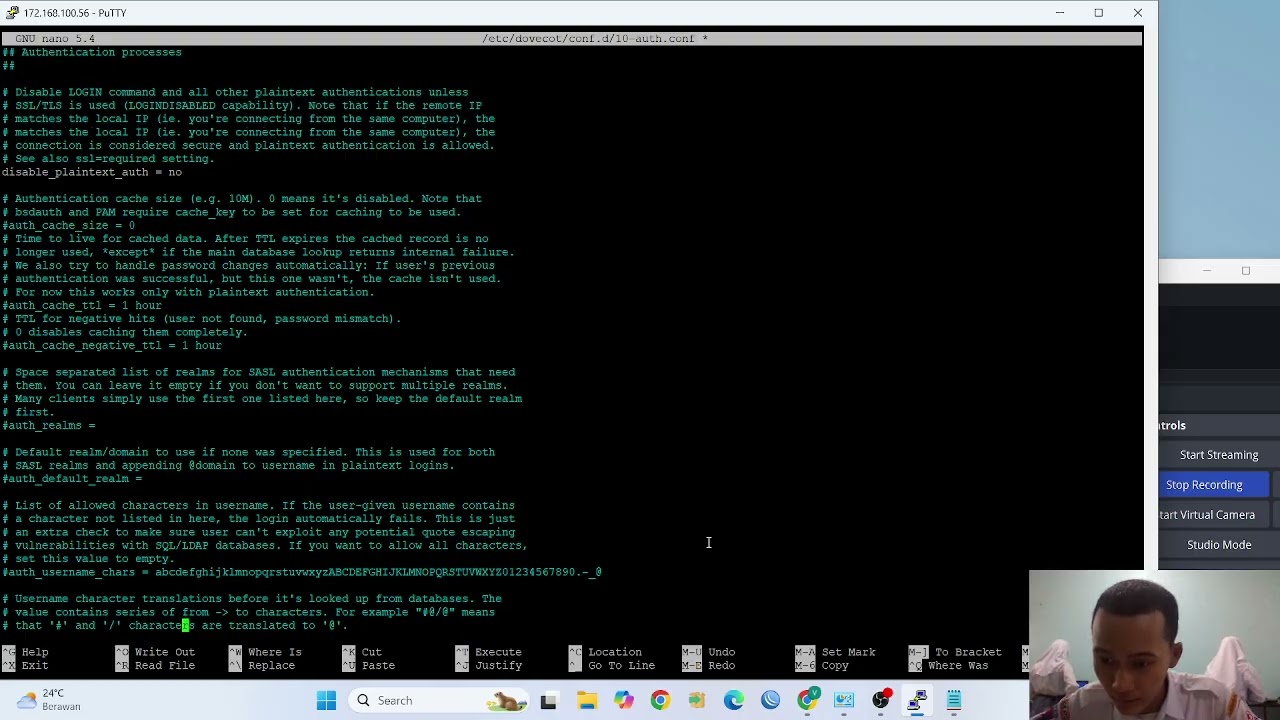Click the nano Execute shortcut

coord(488,652)
